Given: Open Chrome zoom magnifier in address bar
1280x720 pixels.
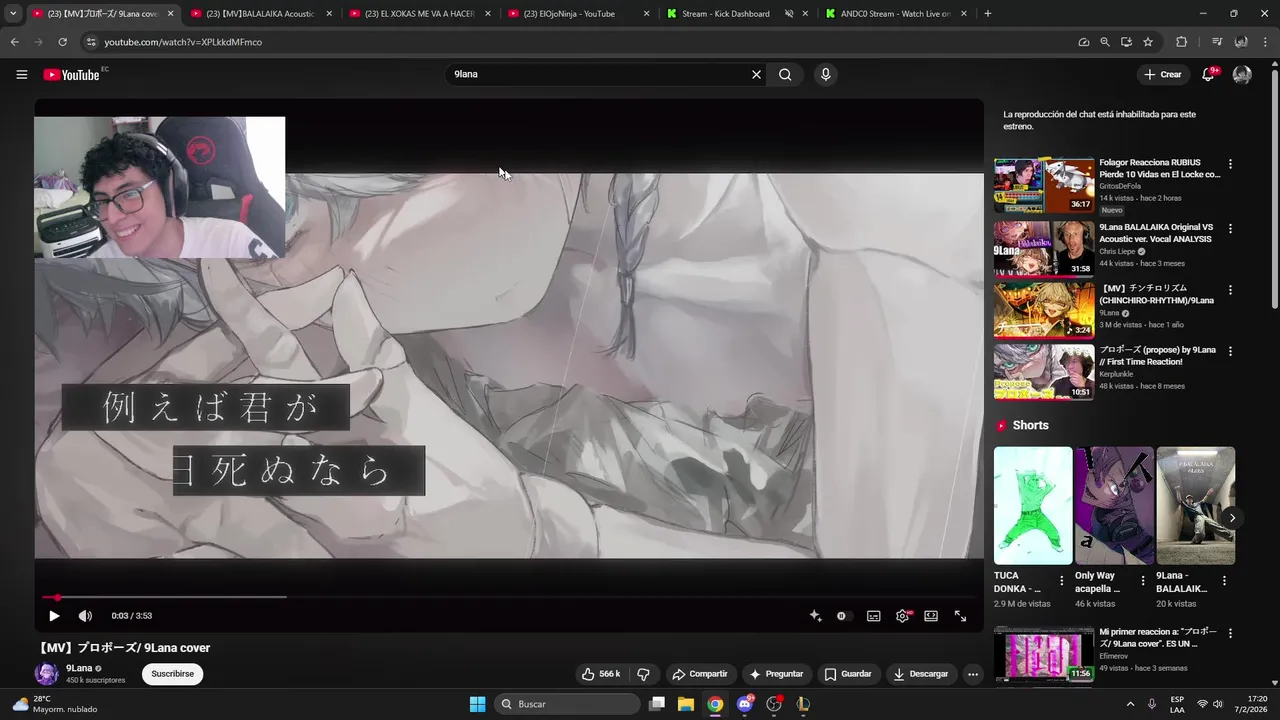Looking at the screenshot, I should click(1105, 42).
